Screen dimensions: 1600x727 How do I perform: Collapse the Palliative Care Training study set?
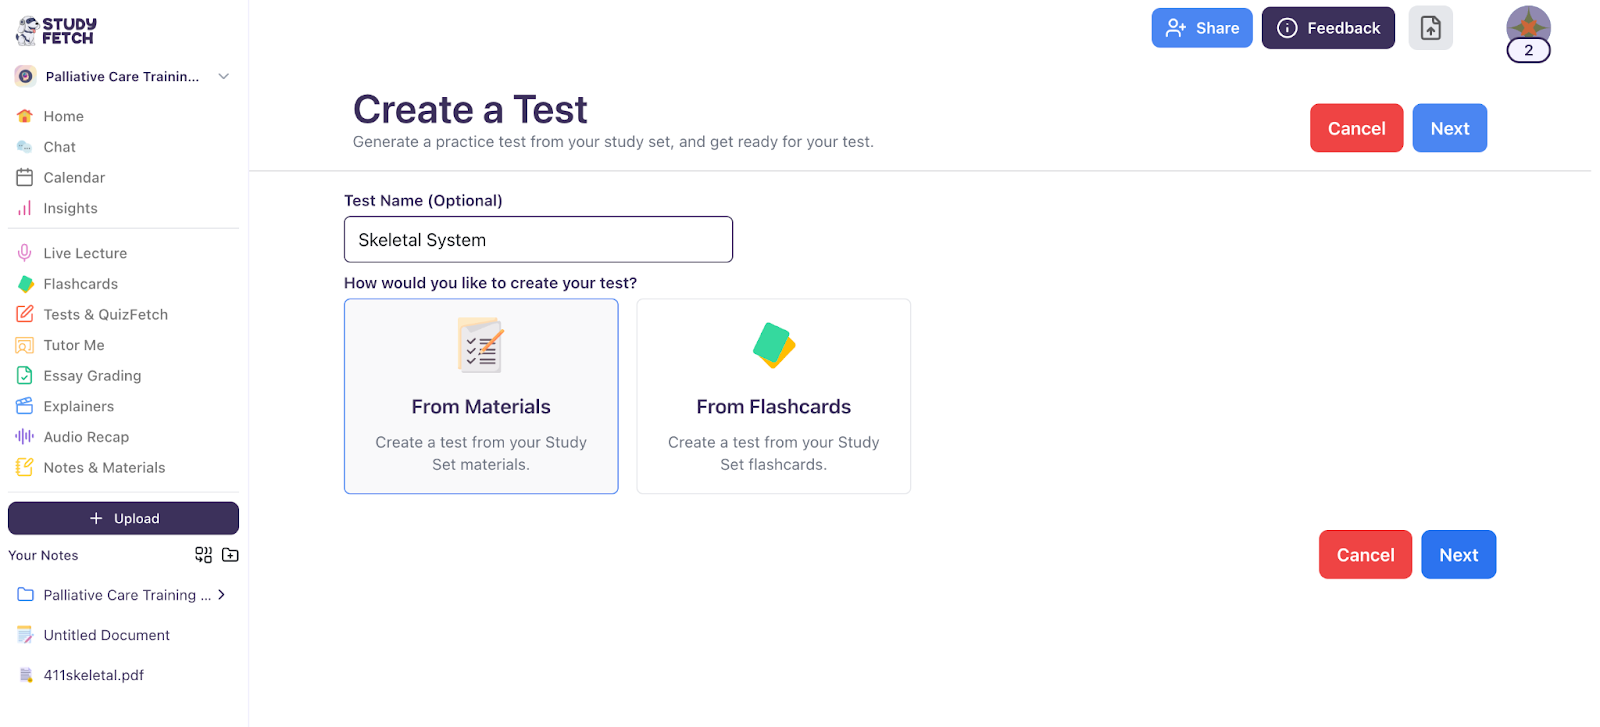tap(223, 76)
